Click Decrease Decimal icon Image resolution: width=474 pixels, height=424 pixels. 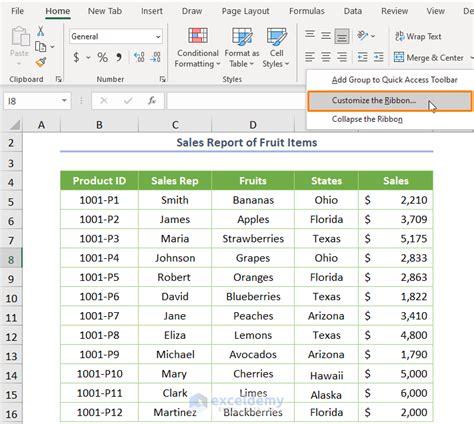pos(155,57)
